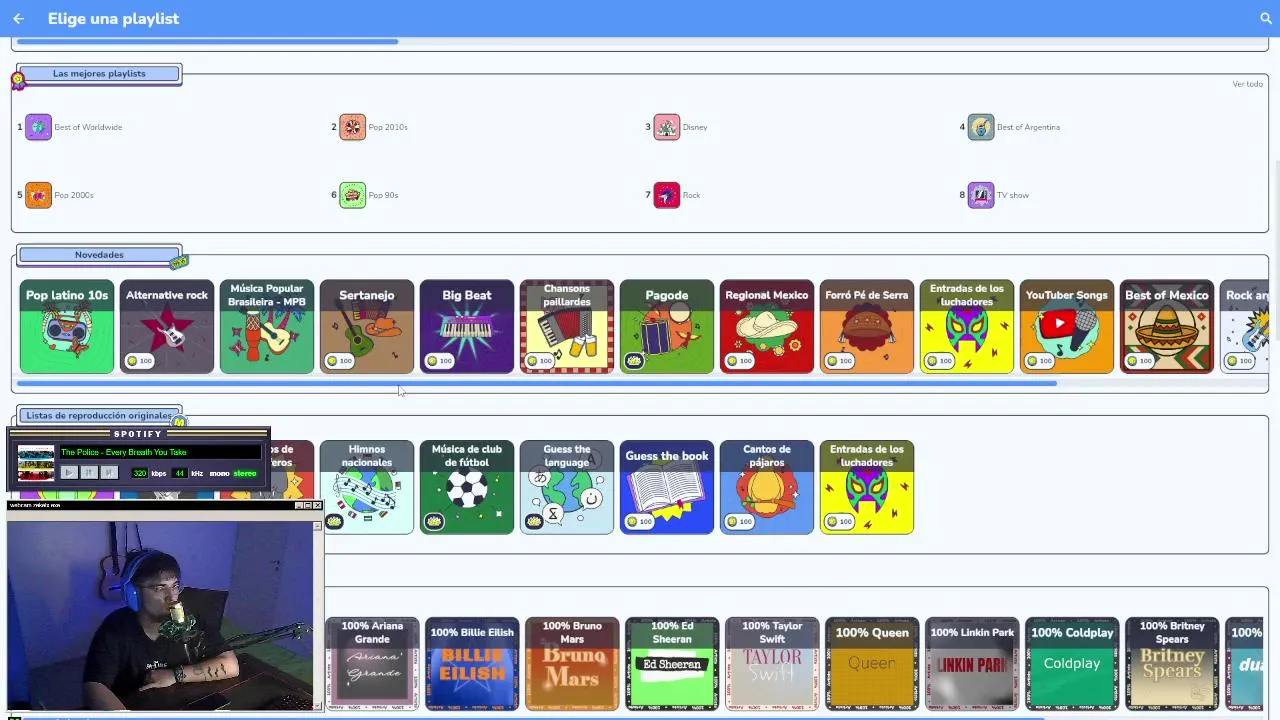Select the Forró Pé de Serra card

[x=867, y=326]
